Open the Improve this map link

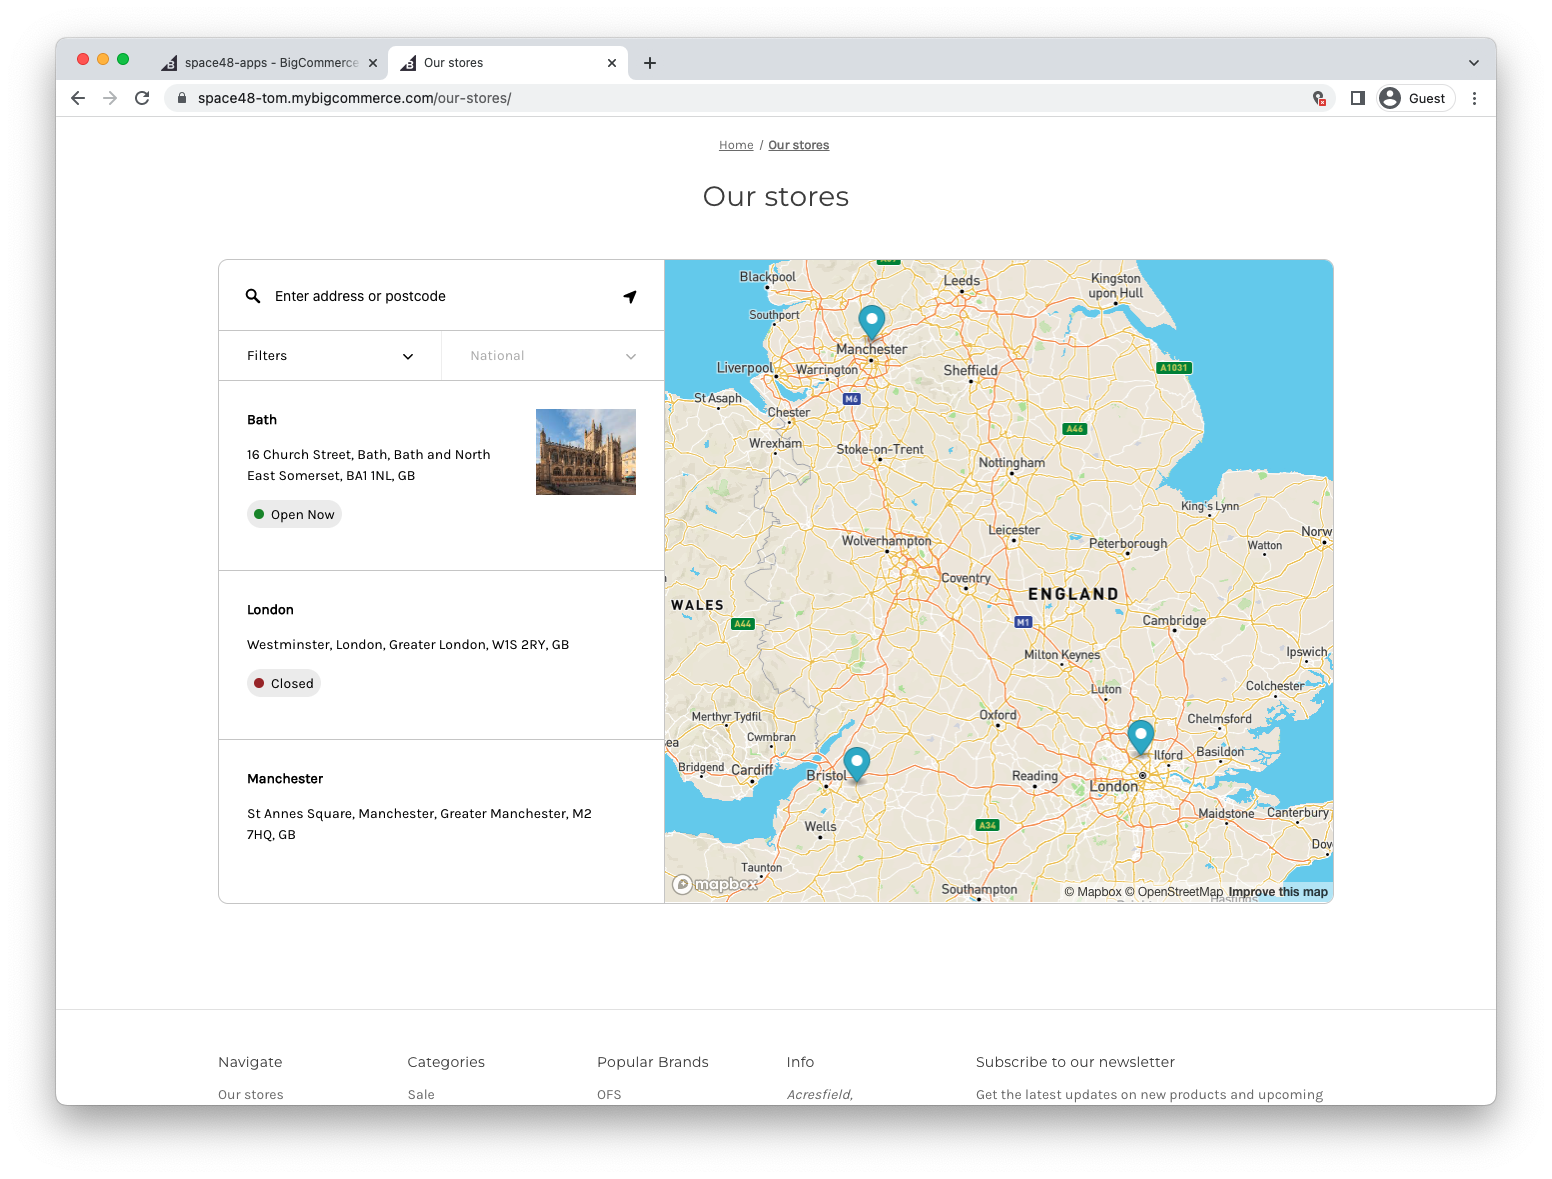(1278, 892)
